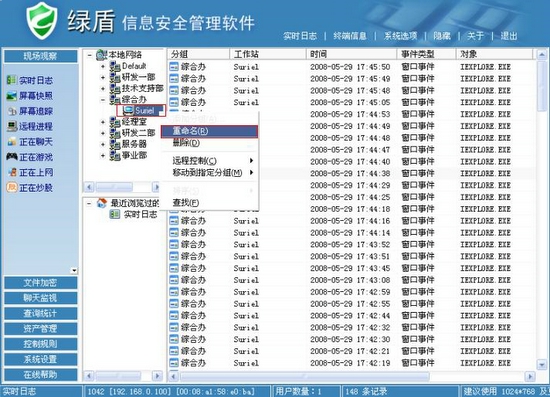
Task: Select 屏幕快照 screen snapshot icon
Action: (12, 96)
